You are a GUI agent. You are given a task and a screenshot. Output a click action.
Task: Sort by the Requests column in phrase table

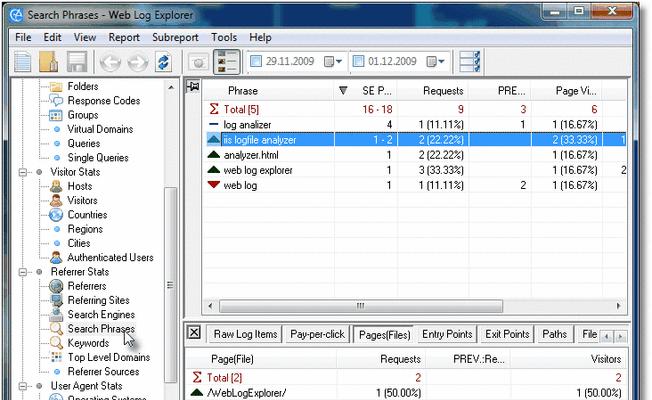tap(443, 91)
